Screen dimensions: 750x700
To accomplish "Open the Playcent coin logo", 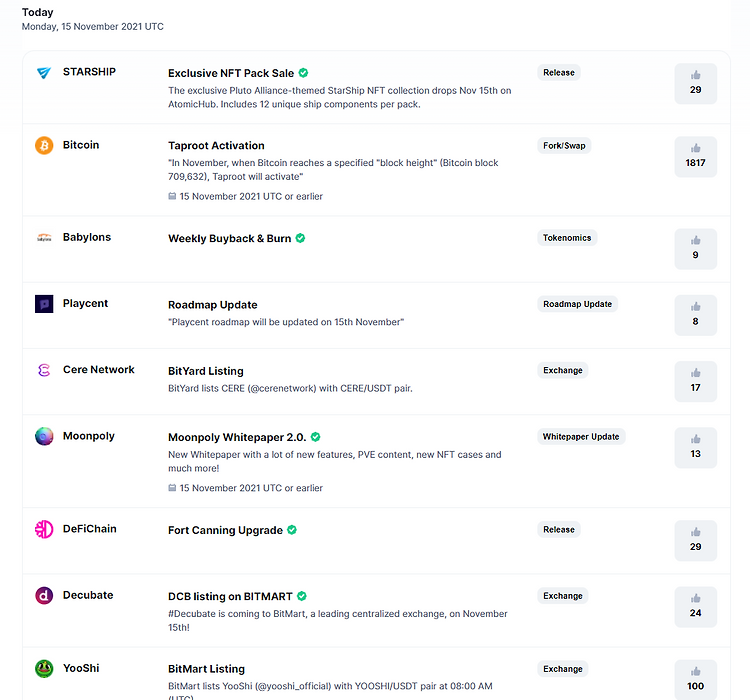I will [x=44, y=304].
